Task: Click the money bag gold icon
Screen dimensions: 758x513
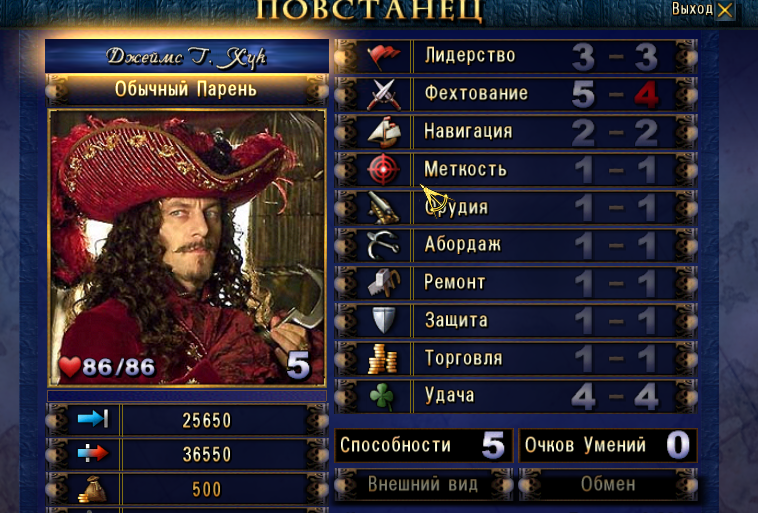Action: point(92,489)
